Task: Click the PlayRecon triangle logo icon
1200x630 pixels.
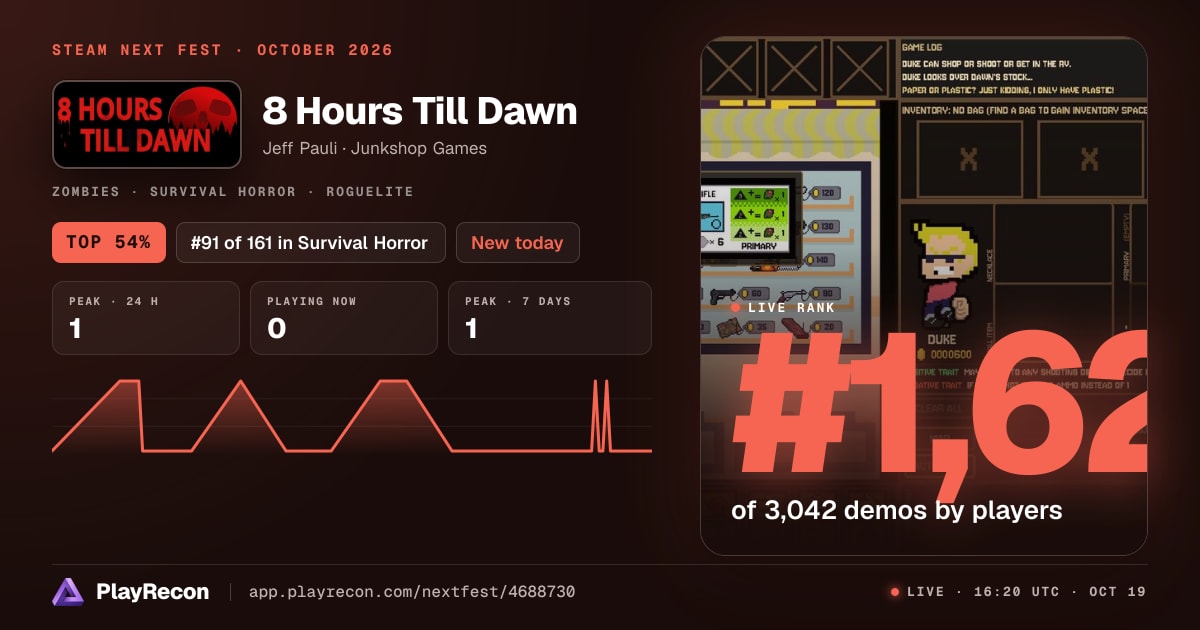Action: tap(67, 592)
